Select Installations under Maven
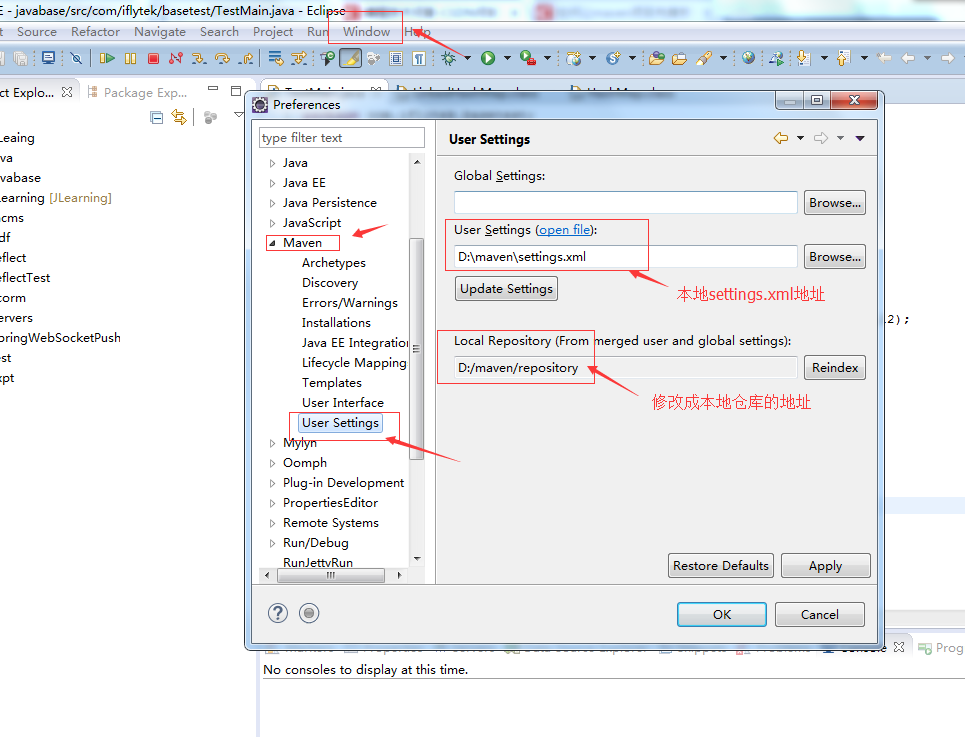This screenshot has width=965, height=737. 336,322
